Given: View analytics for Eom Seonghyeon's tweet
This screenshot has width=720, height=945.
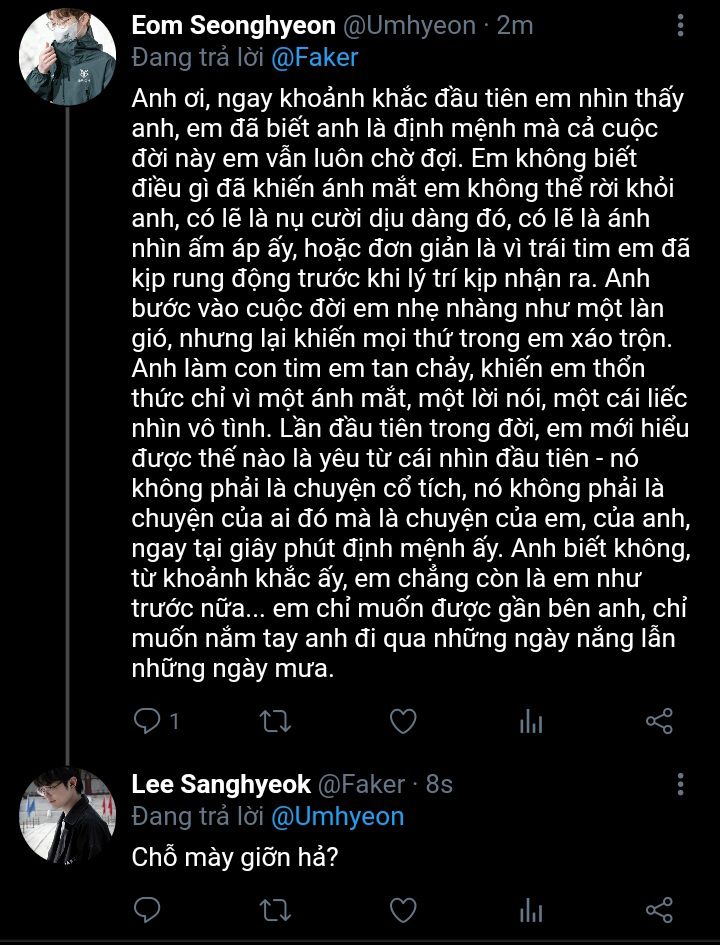Looking at the screenshot, I should [x=531, y=721].
